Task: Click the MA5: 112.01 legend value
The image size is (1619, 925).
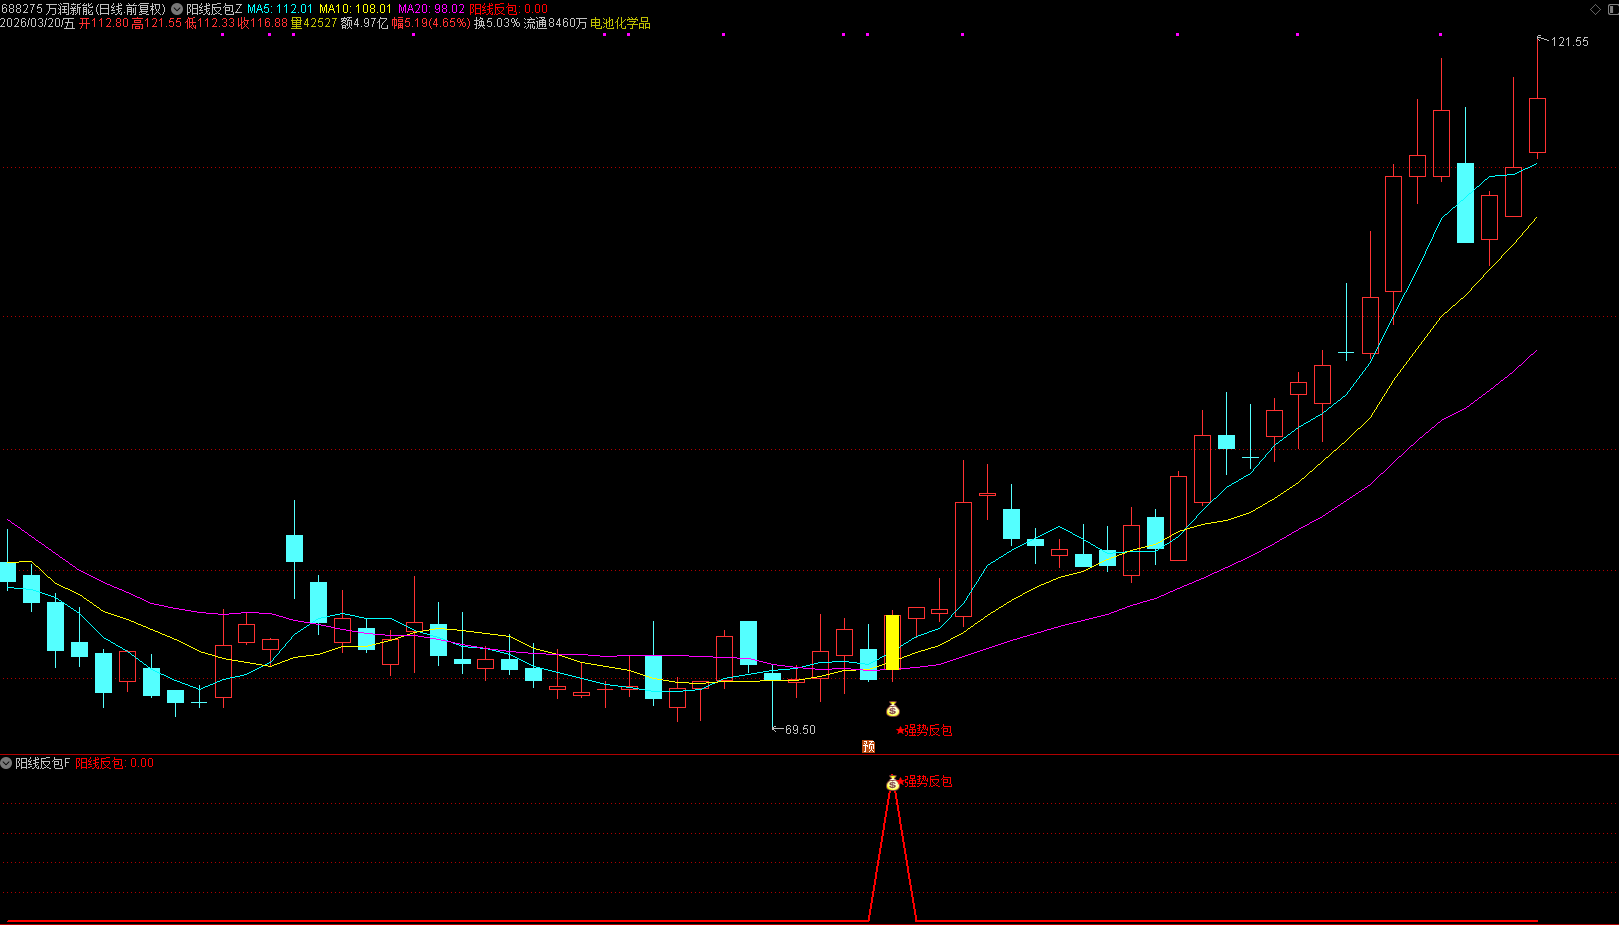Action: coord(280,9)
